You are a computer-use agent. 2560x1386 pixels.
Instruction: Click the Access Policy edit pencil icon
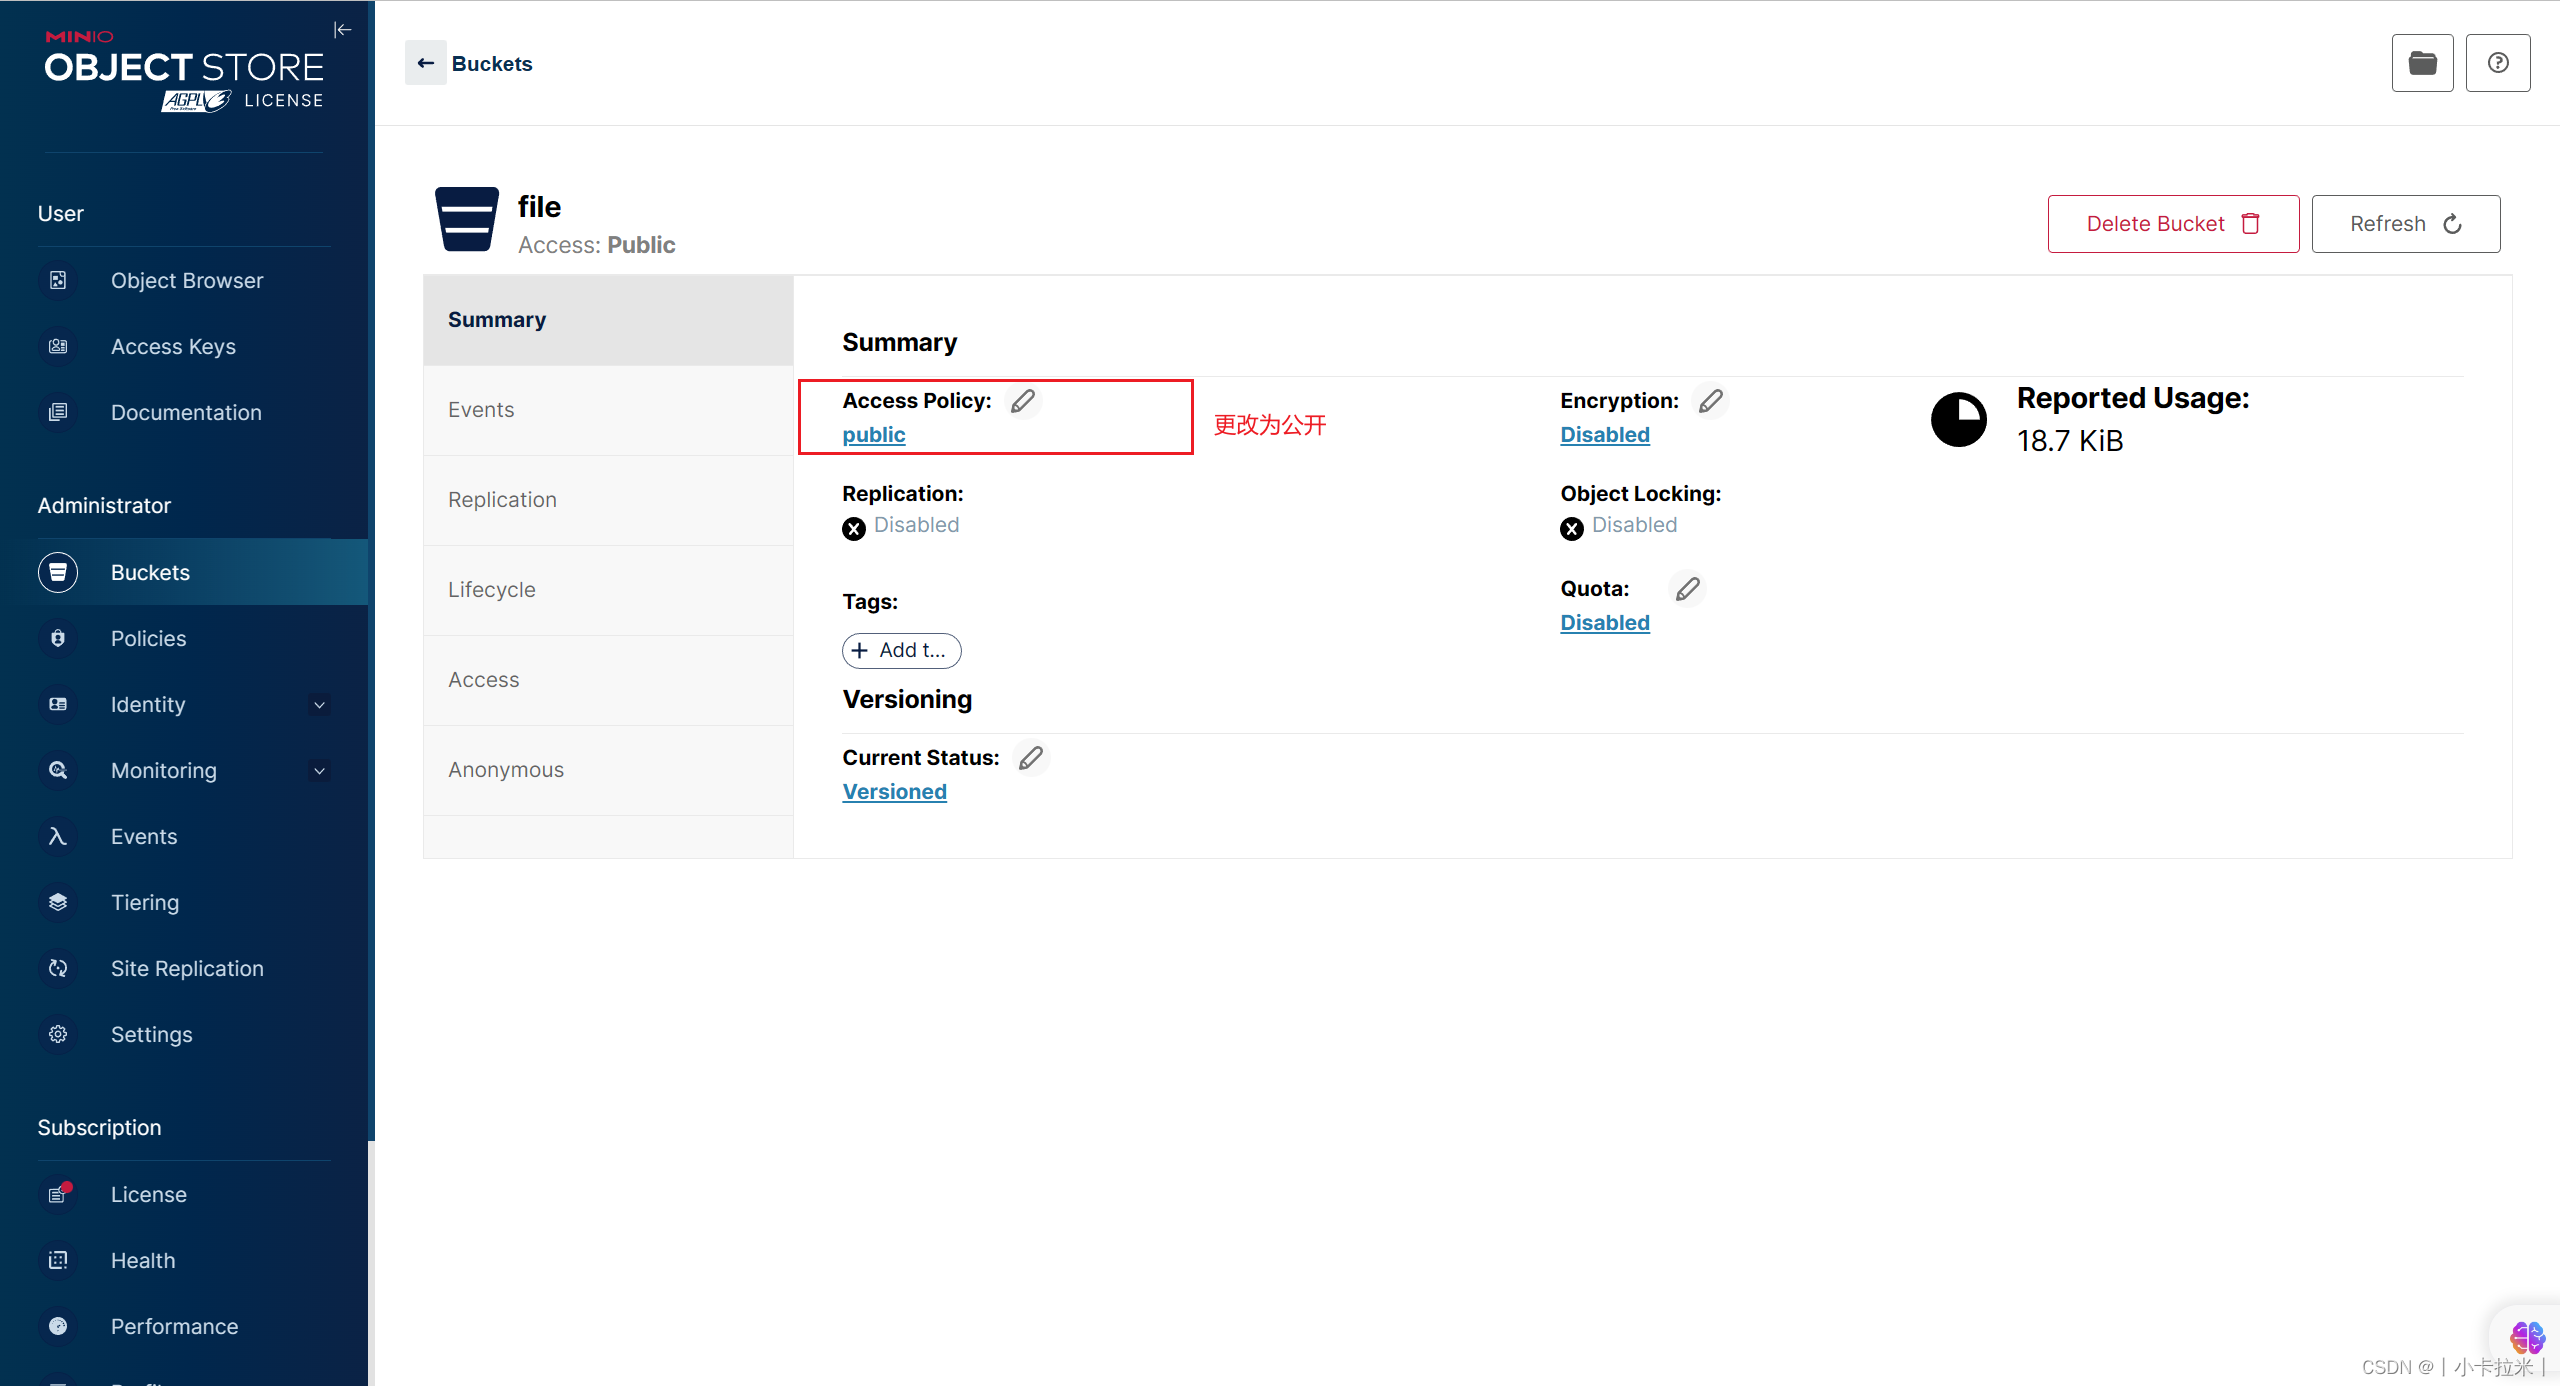(x=1022, y=401)
